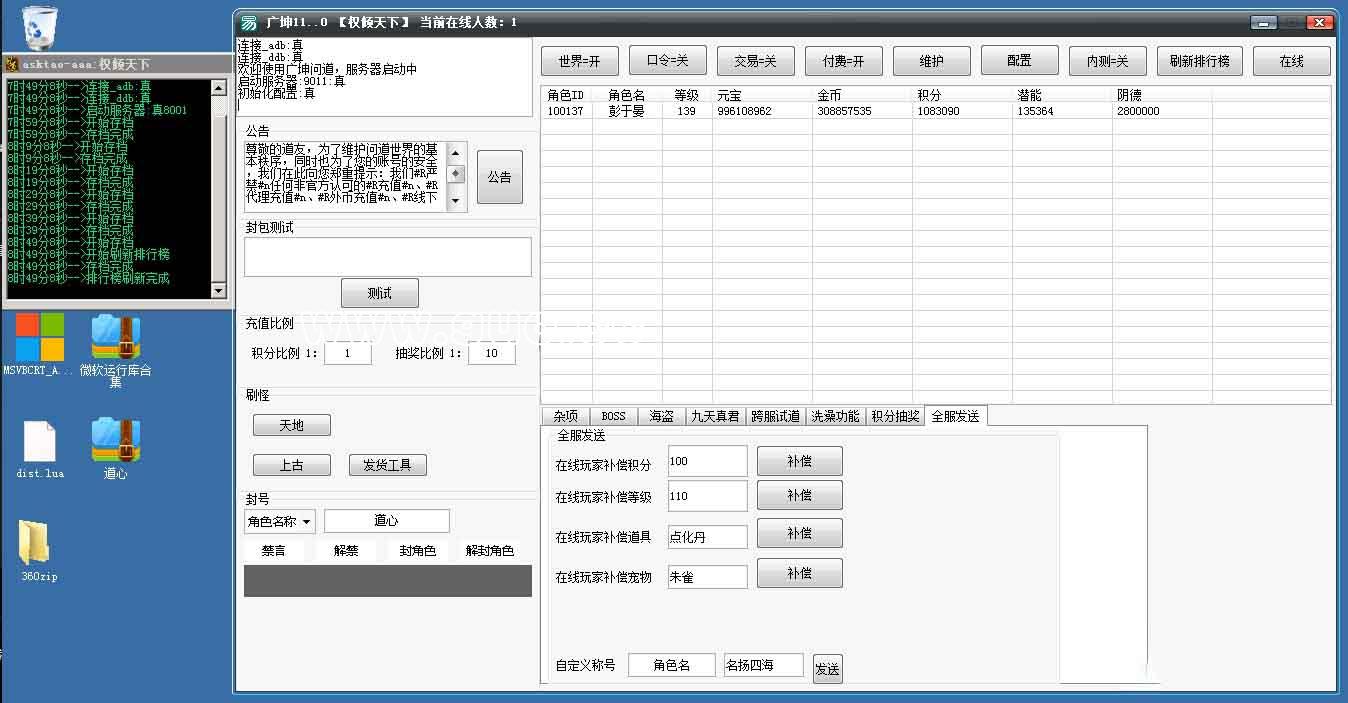Click the asktao console window icon
Screen dimensions: 1348x703
(12, 64)
